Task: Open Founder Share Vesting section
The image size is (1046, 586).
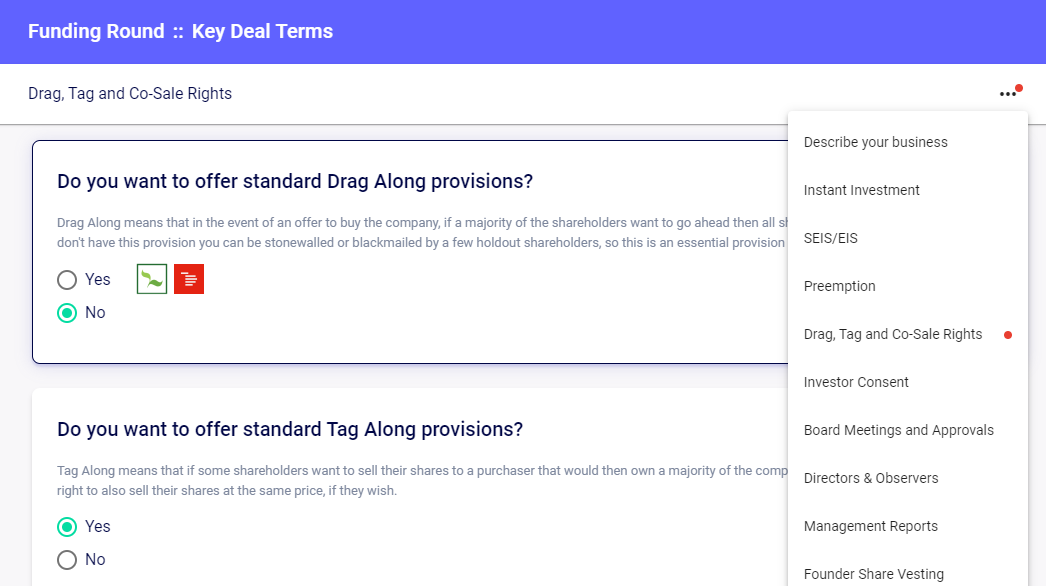Action: (873, 574)
